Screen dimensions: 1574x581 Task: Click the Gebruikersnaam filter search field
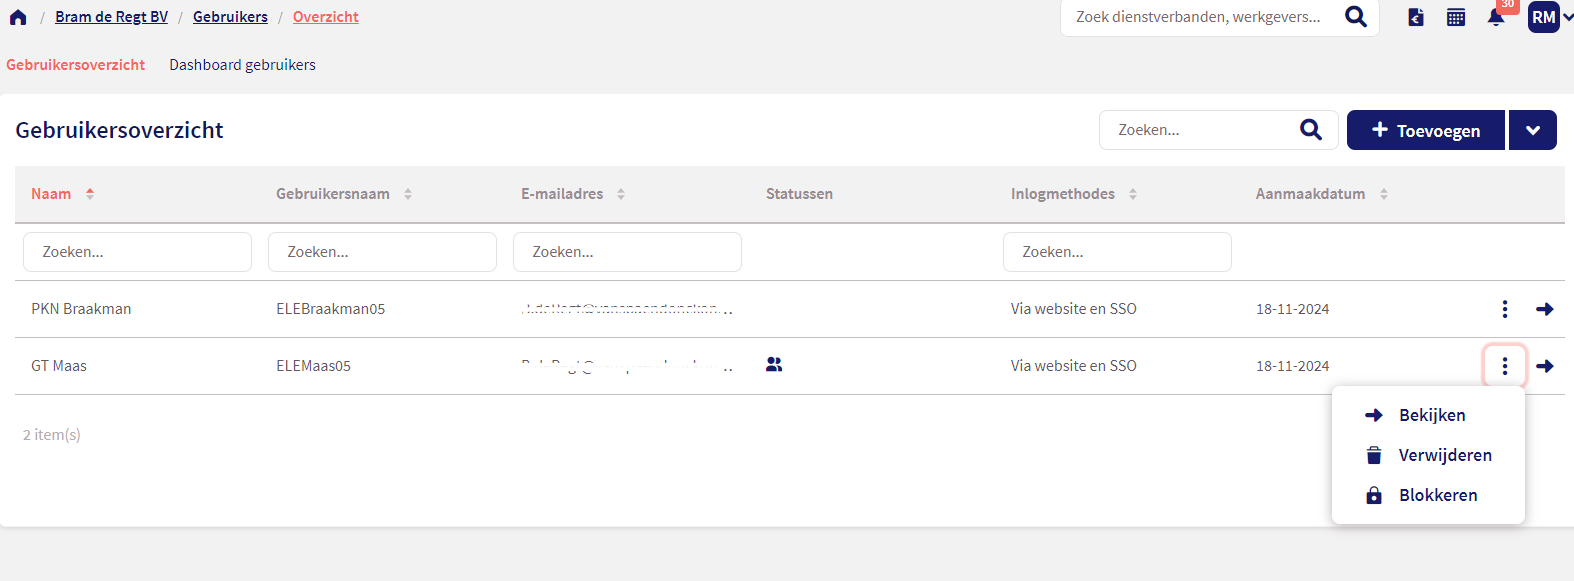coord(382,252)
